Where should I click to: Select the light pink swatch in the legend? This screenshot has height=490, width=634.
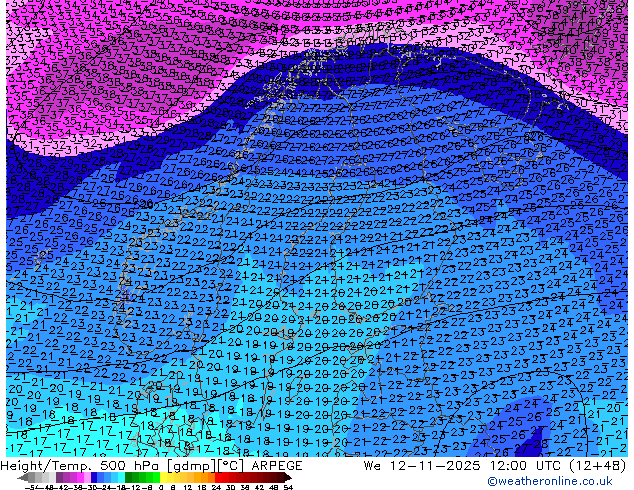(87, 477)
